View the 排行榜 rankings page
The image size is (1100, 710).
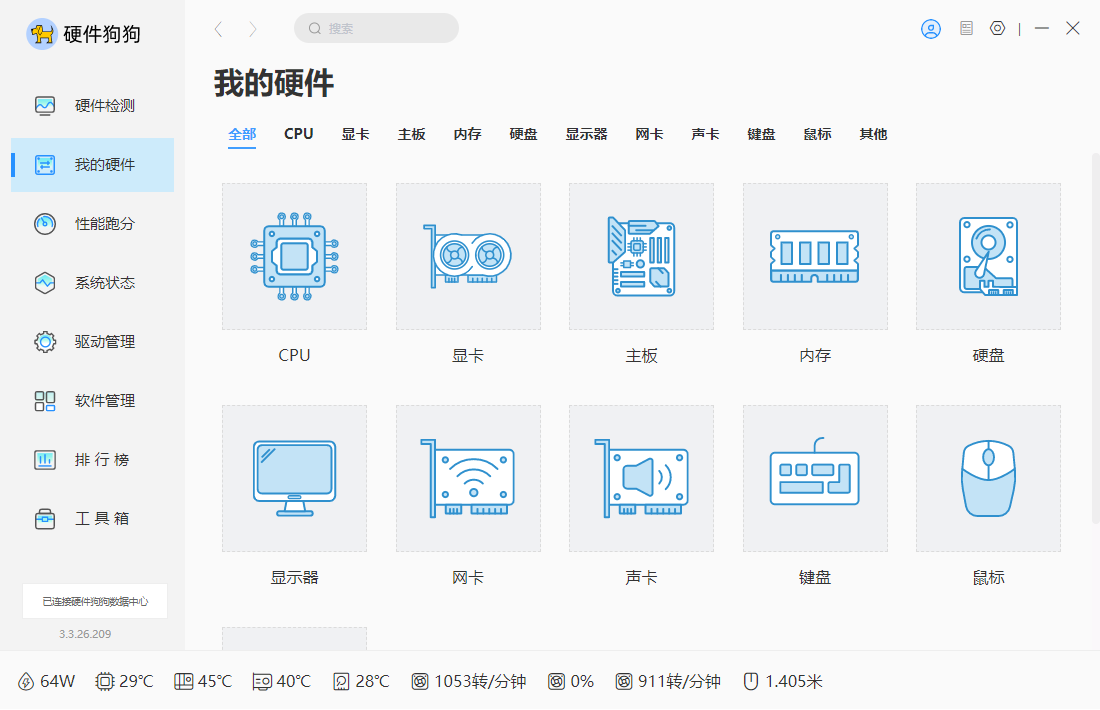[92, 460]
